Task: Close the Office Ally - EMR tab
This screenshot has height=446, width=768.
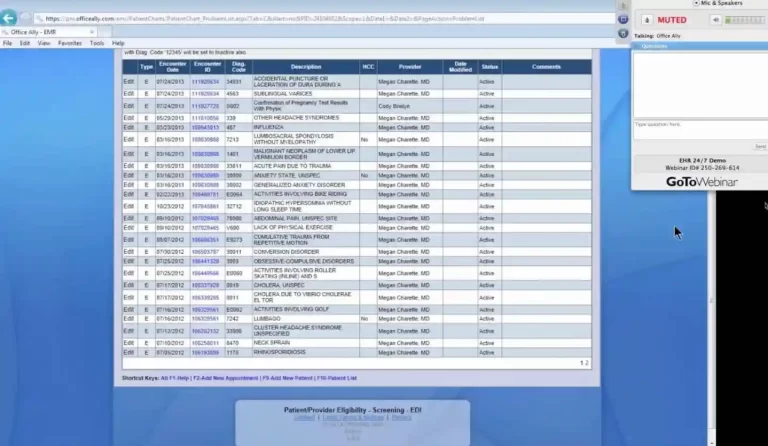Action: click(92, 32)
